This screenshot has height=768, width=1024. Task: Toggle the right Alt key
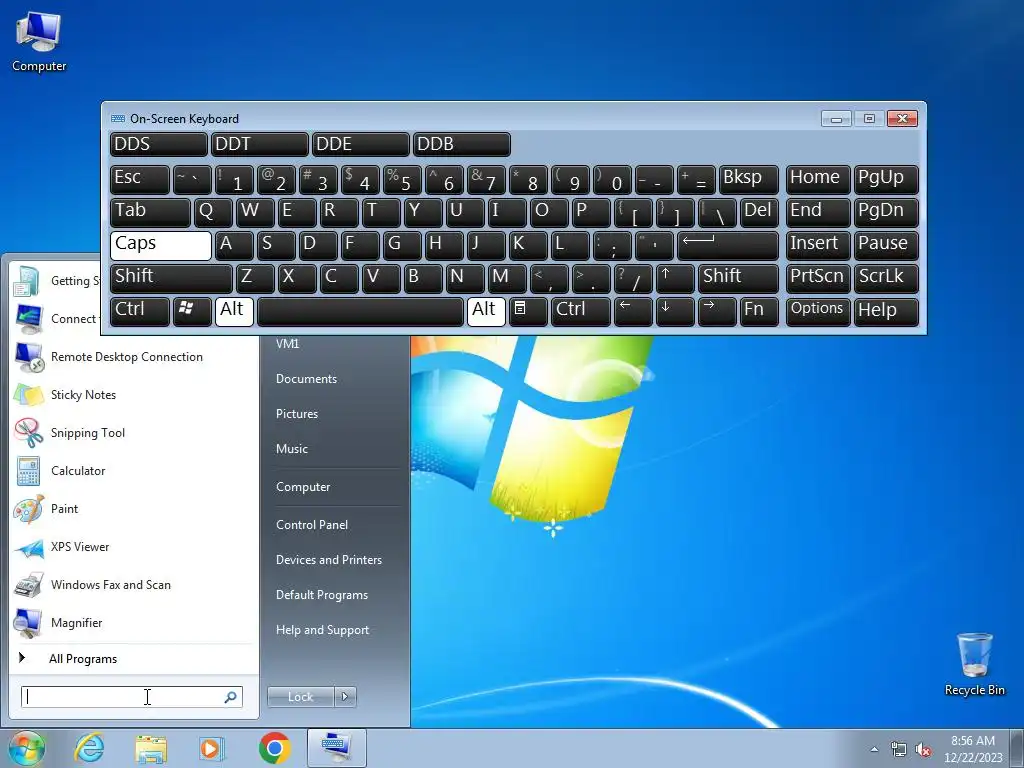486,312
